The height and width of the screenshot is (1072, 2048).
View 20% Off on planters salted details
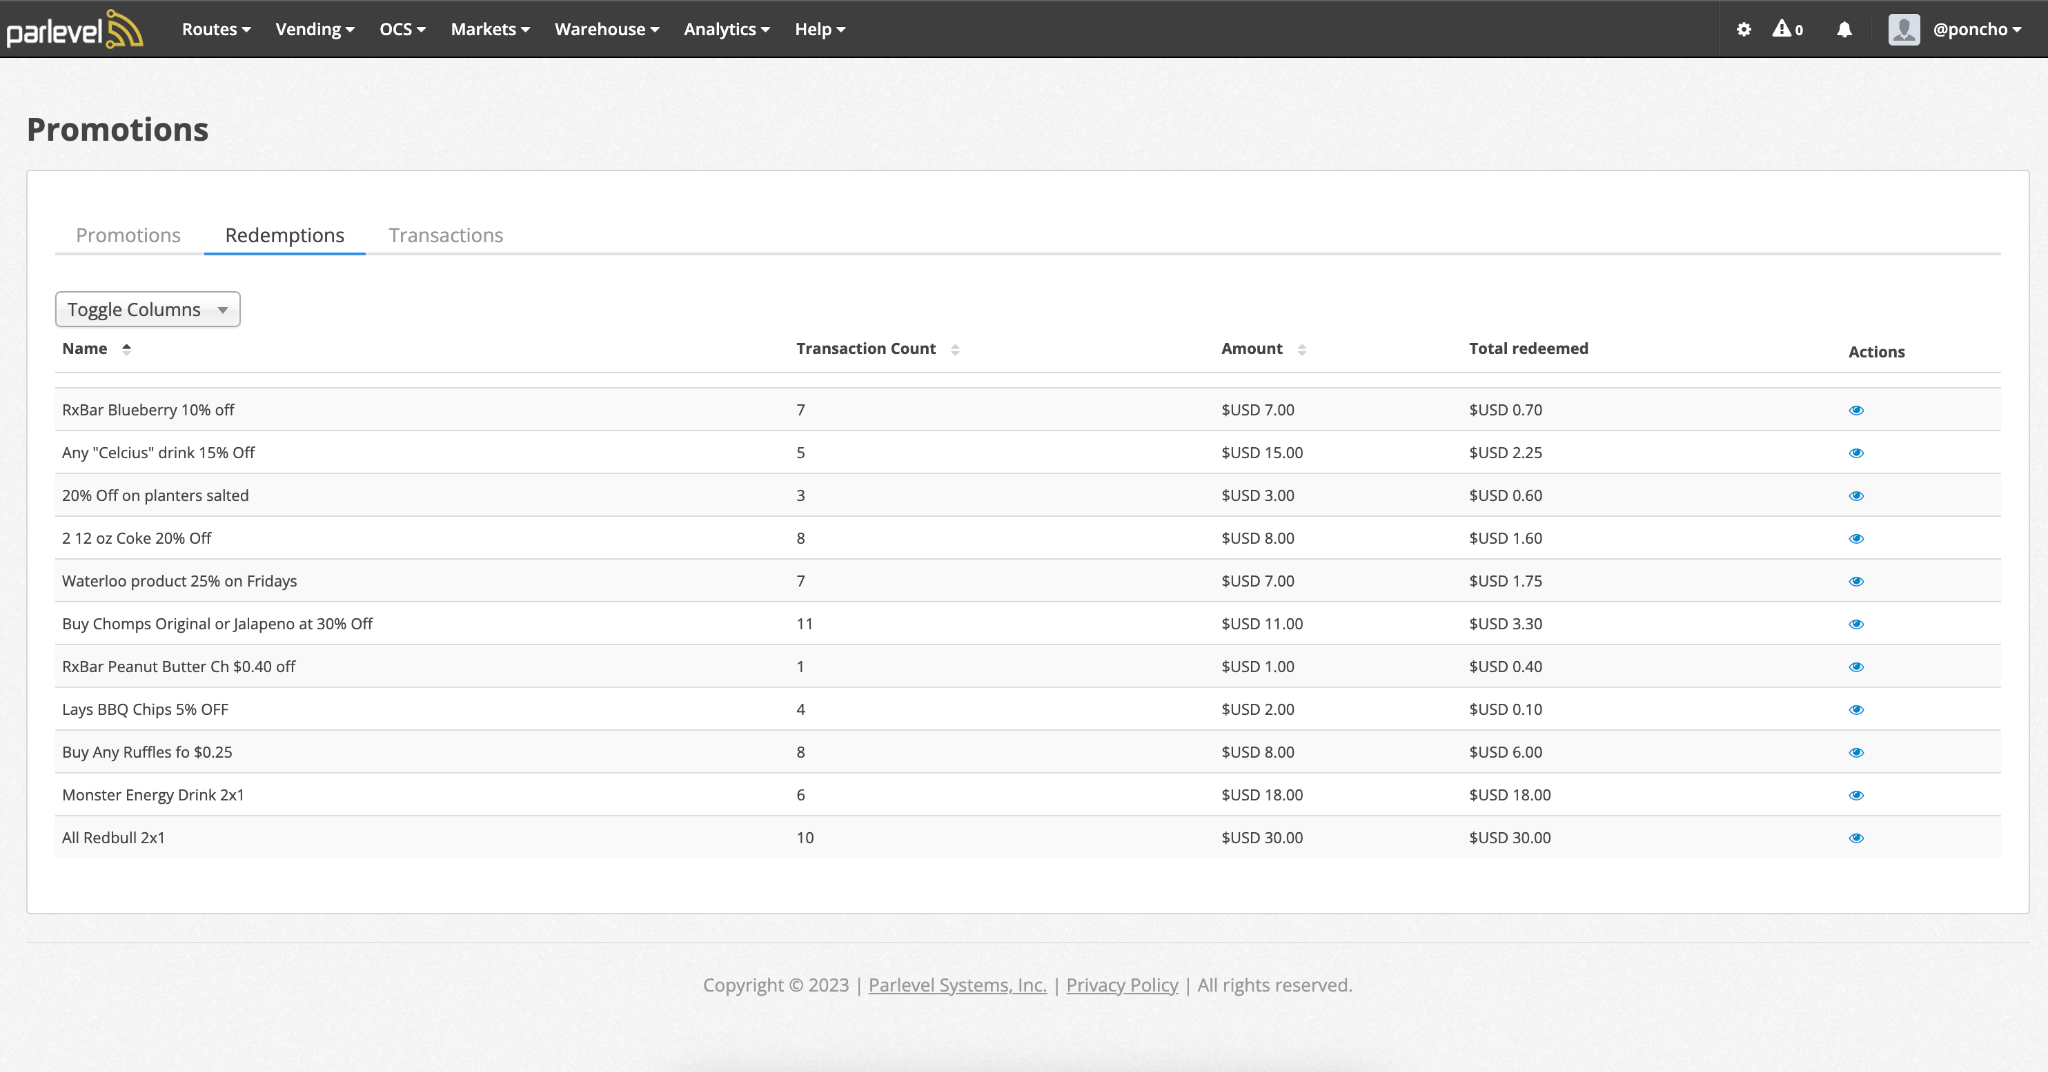click(1856, 496)
